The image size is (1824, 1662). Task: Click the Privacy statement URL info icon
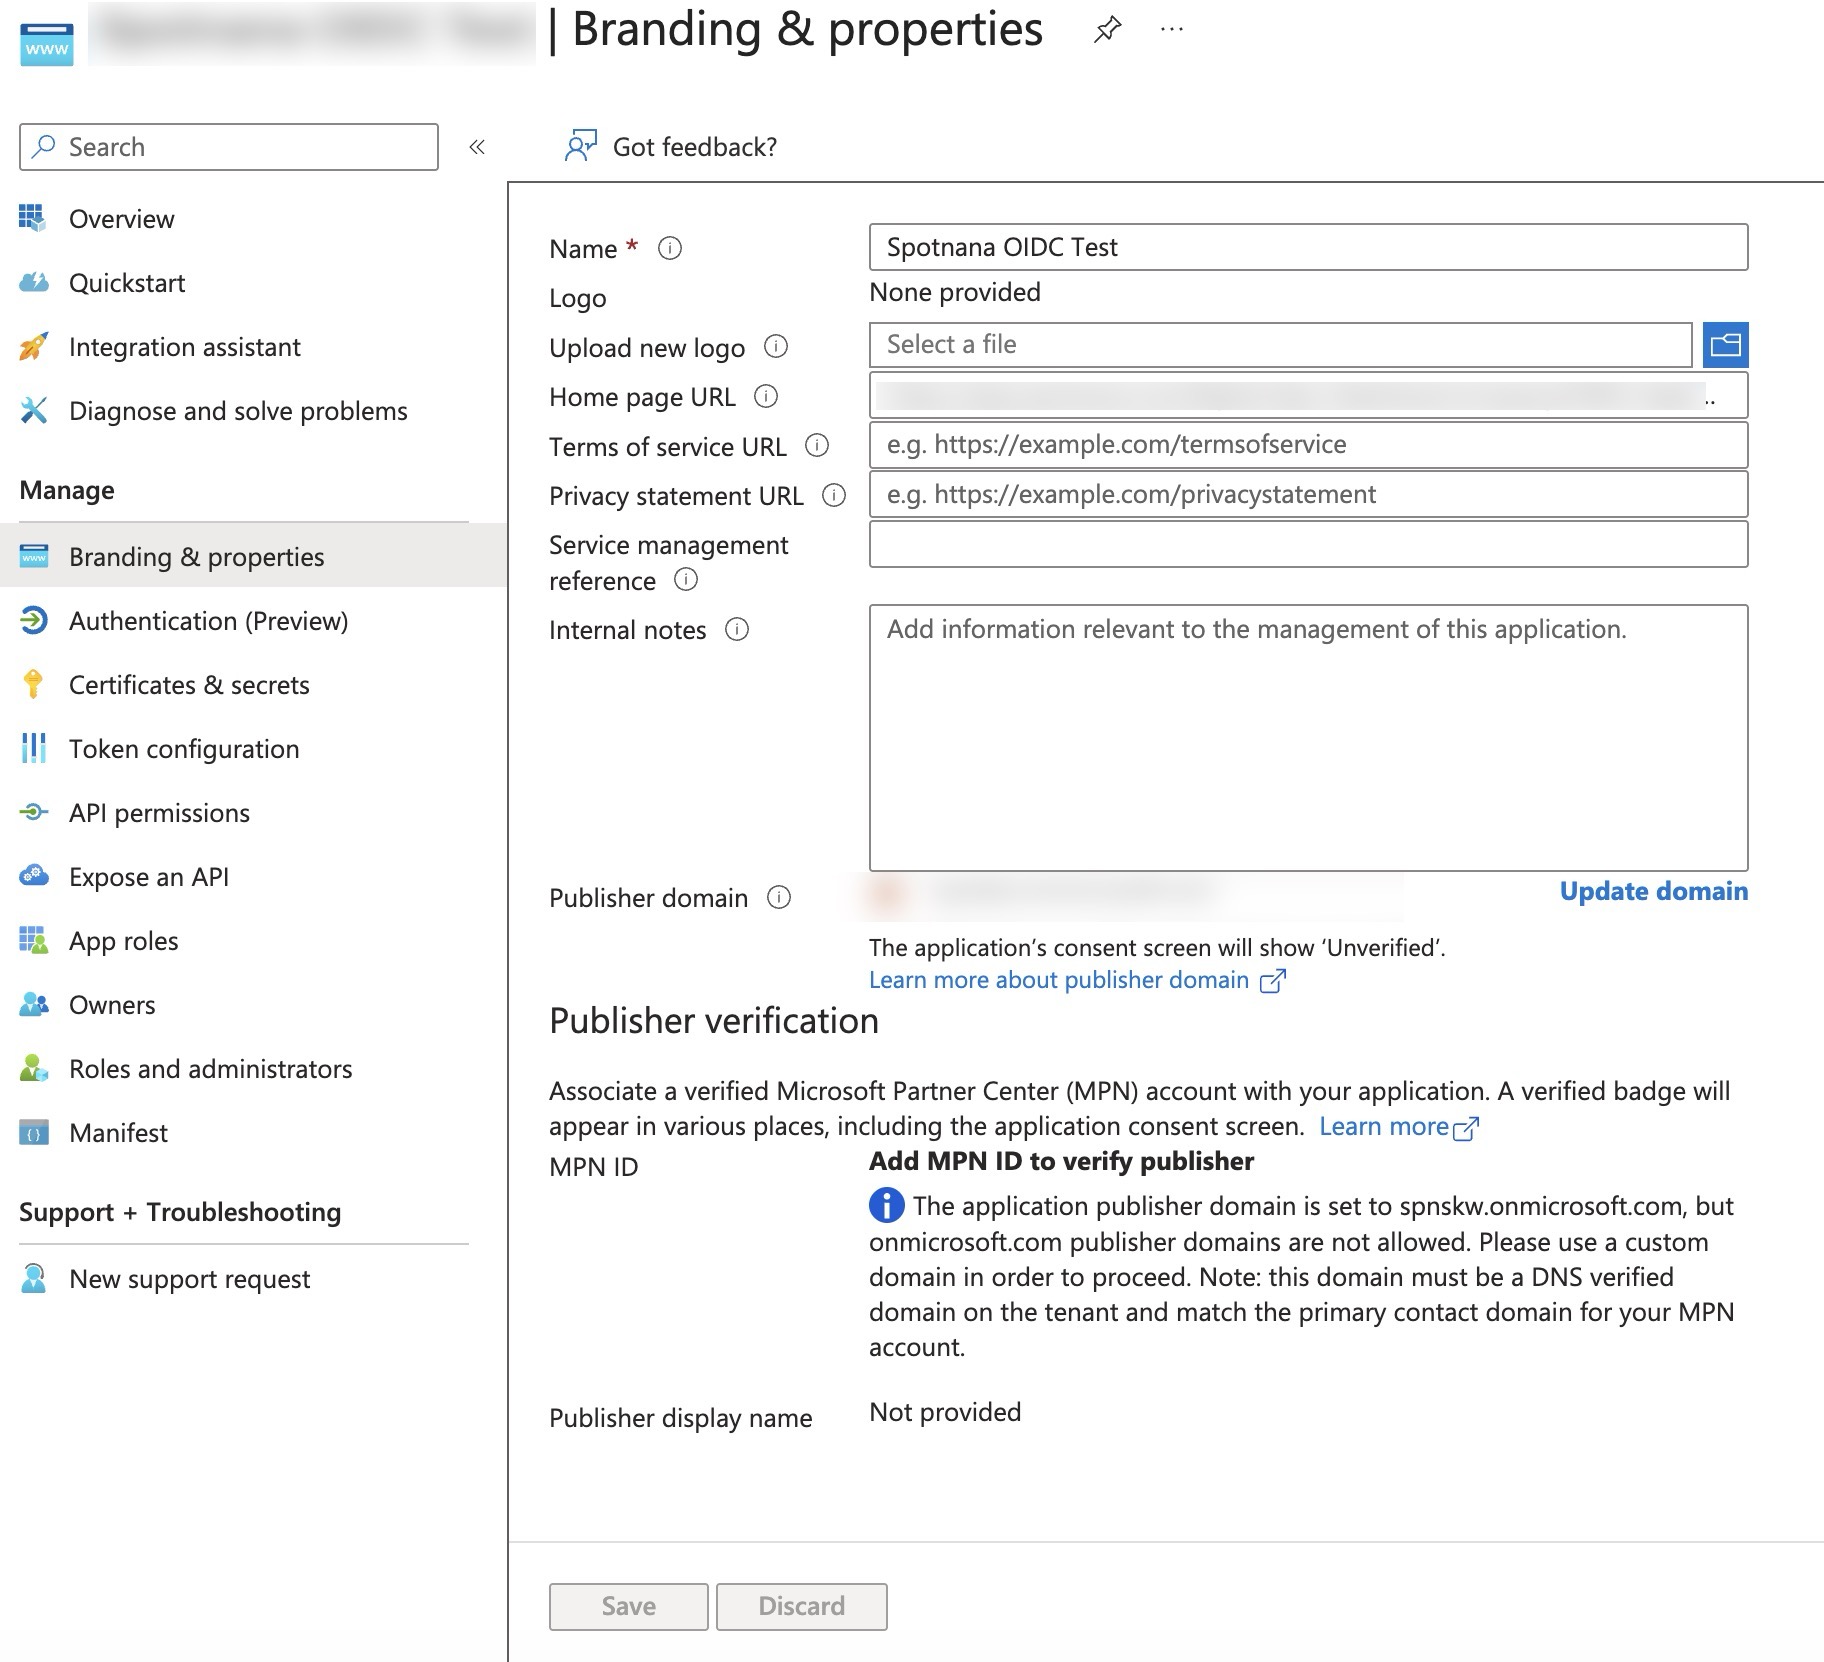(x=834, y=495)
